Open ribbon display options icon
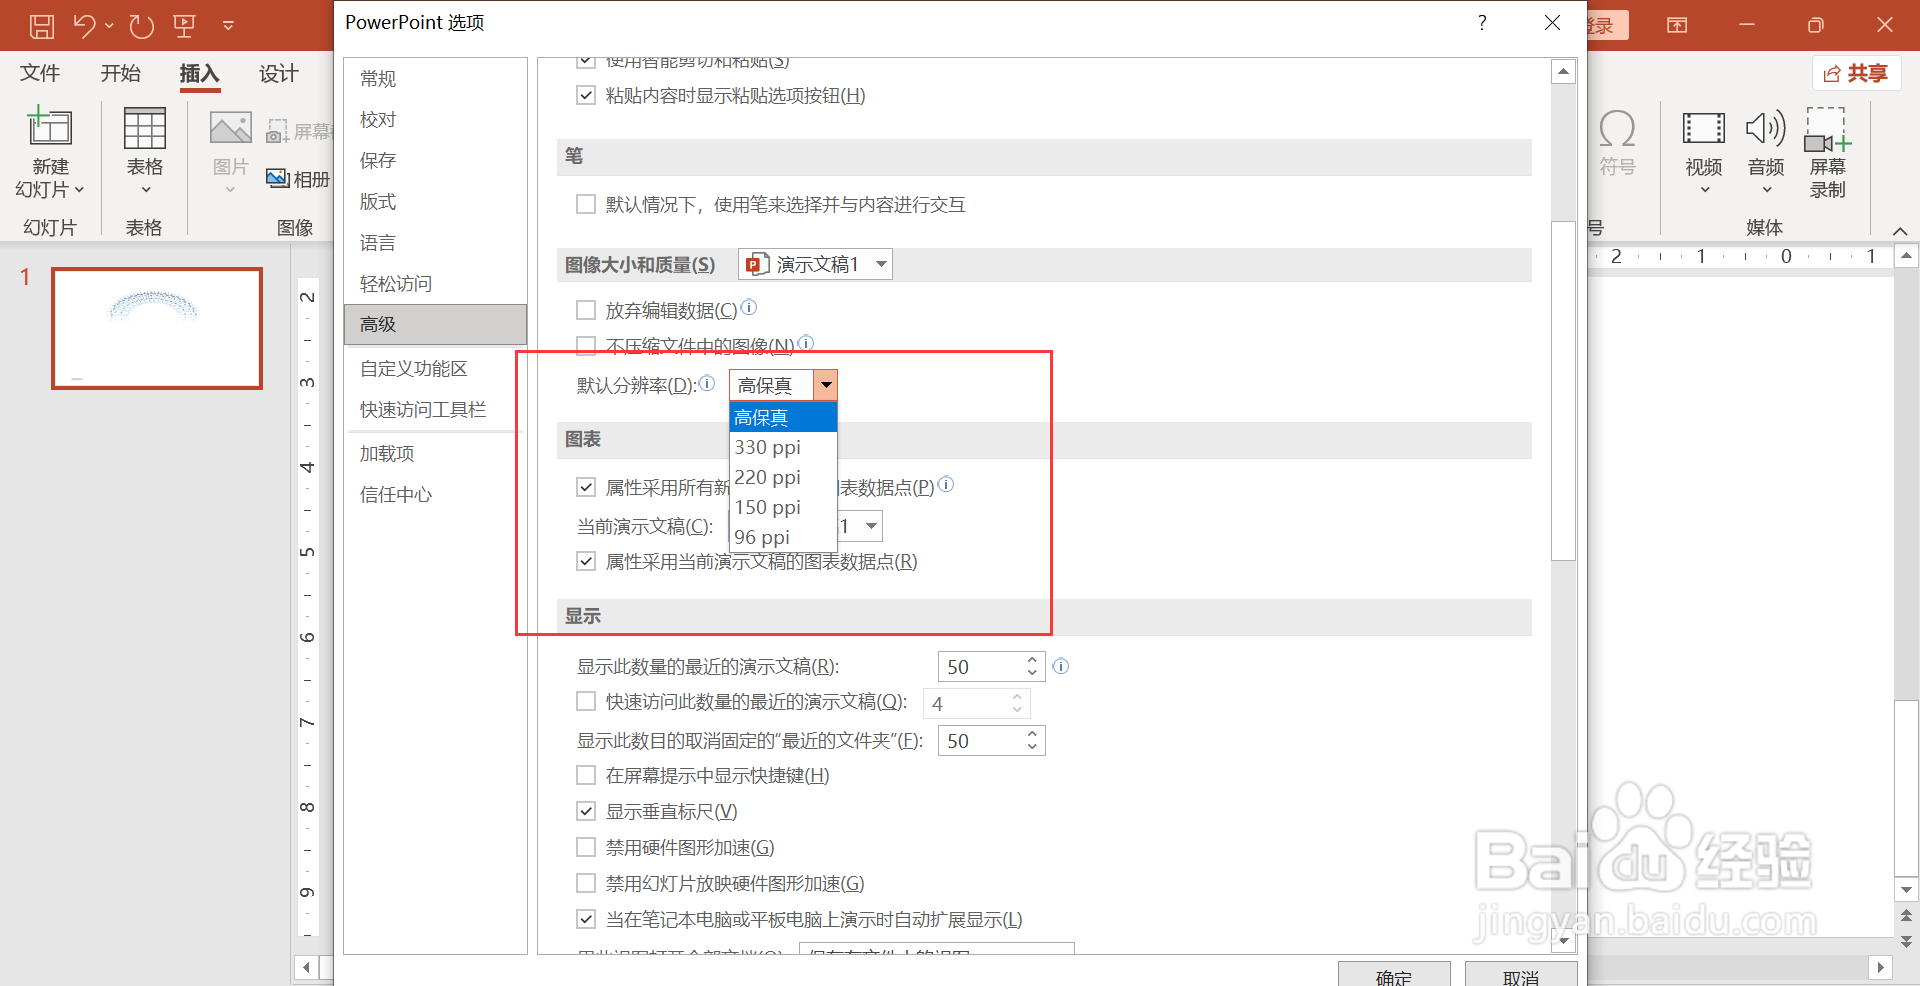Image resolution: width=1920 pixels, height=986 pixels. (x=1677, y=25)
